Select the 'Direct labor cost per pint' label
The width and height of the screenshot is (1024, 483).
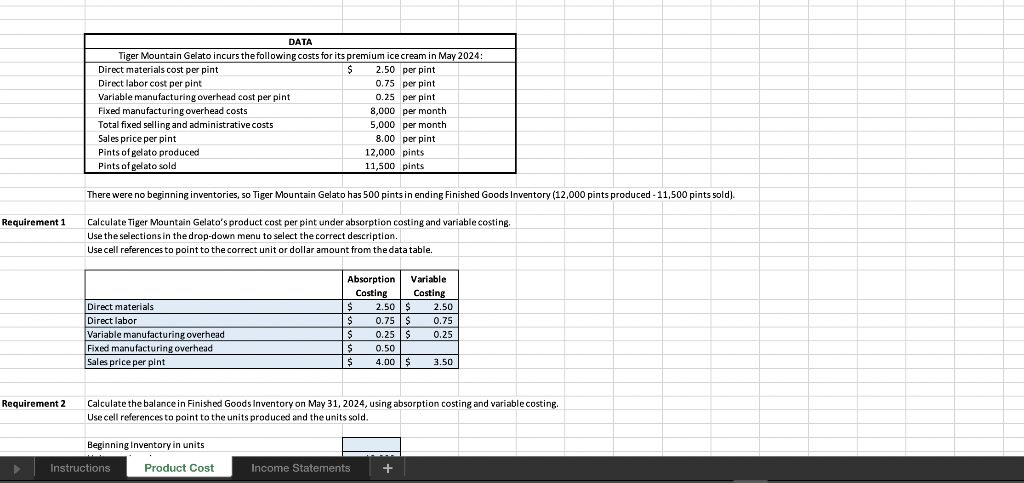click(150, 83)
